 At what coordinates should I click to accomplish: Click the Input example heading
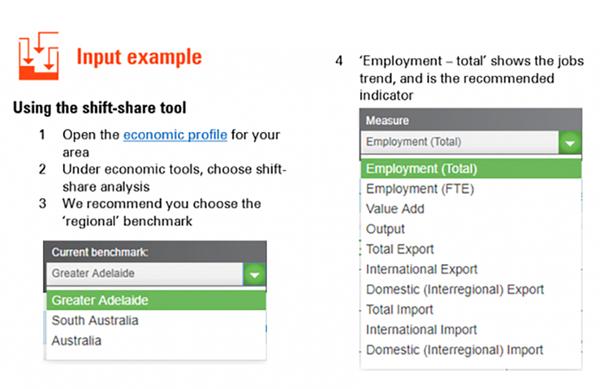point(139,57)
